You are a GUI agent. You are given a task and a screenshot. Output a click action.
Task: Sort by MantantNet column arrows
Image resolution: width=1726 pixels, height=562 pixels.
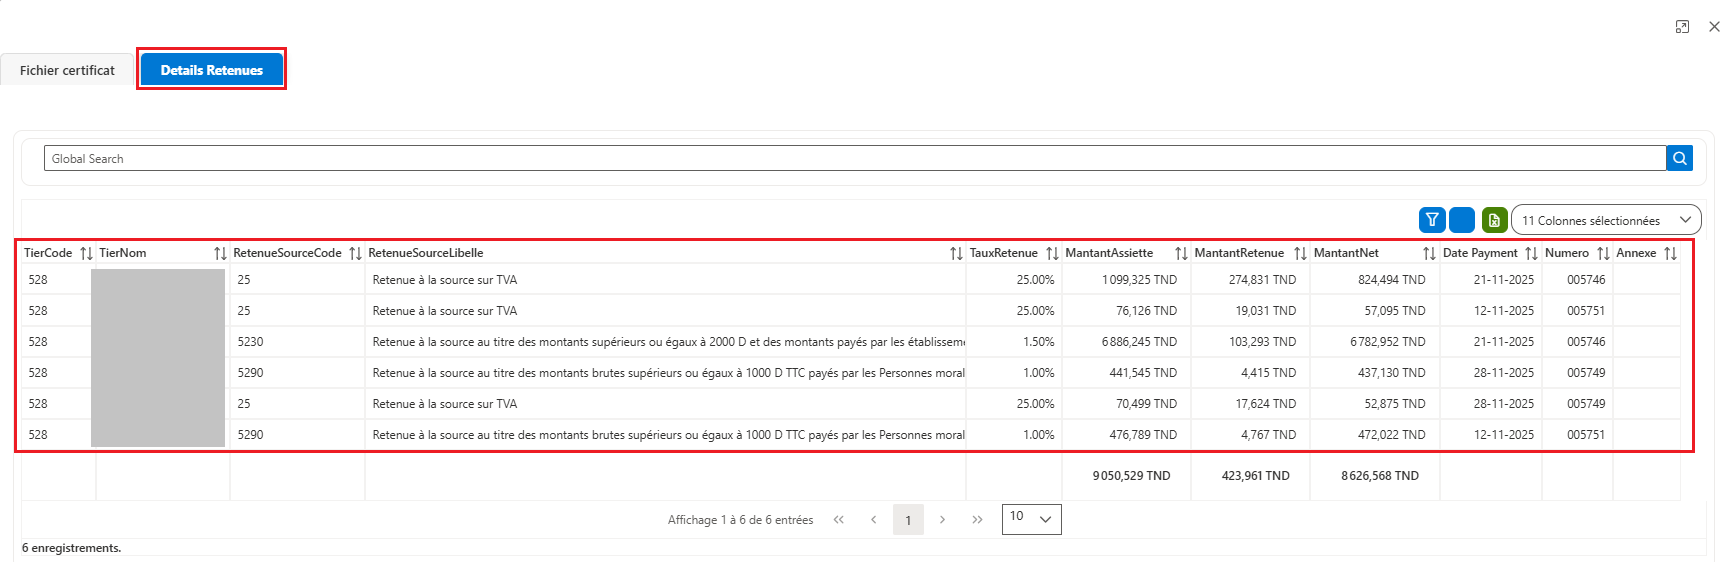(1429, 253)
